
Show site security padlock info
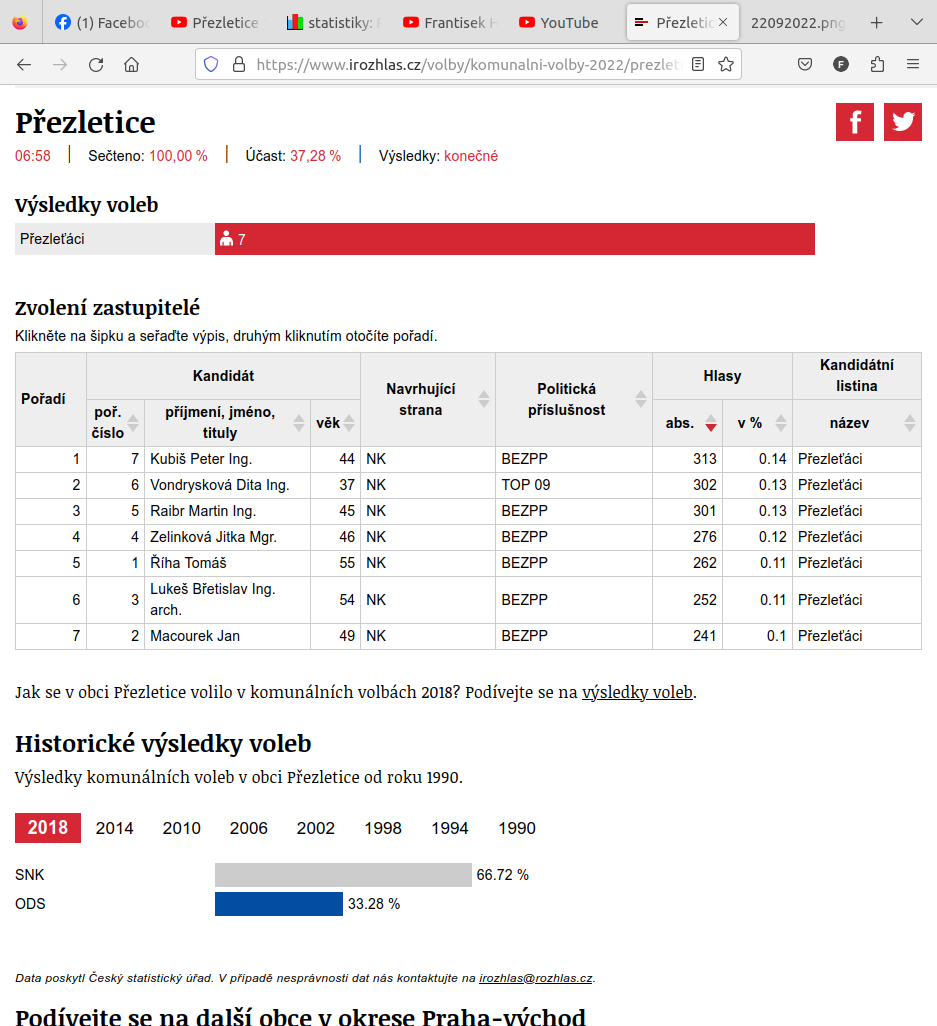coord(239,64)
